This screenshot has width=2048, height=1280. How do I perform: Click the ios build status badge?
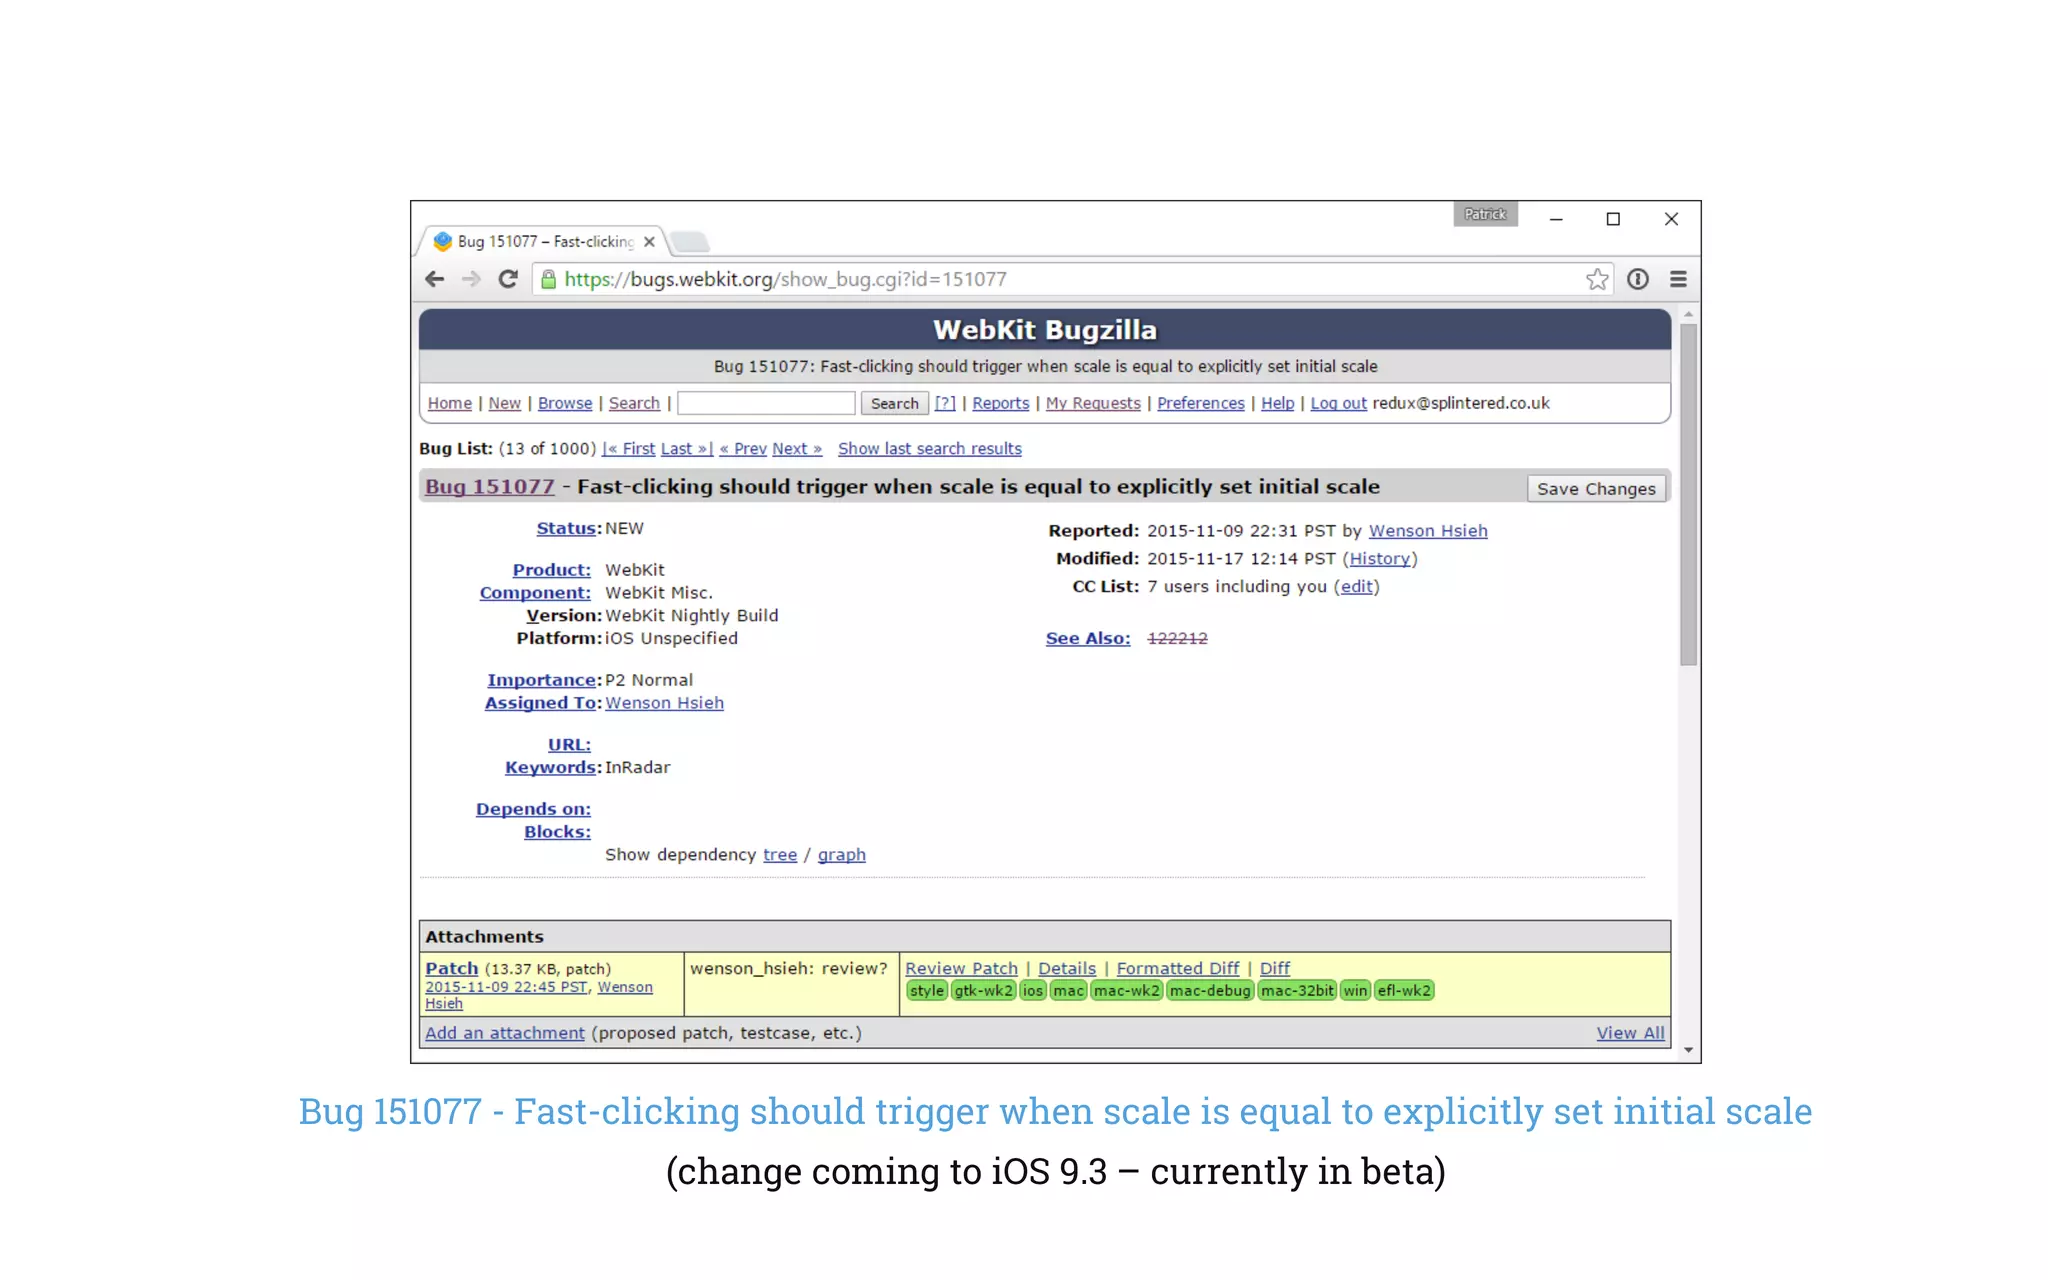tap(1033, 991)
